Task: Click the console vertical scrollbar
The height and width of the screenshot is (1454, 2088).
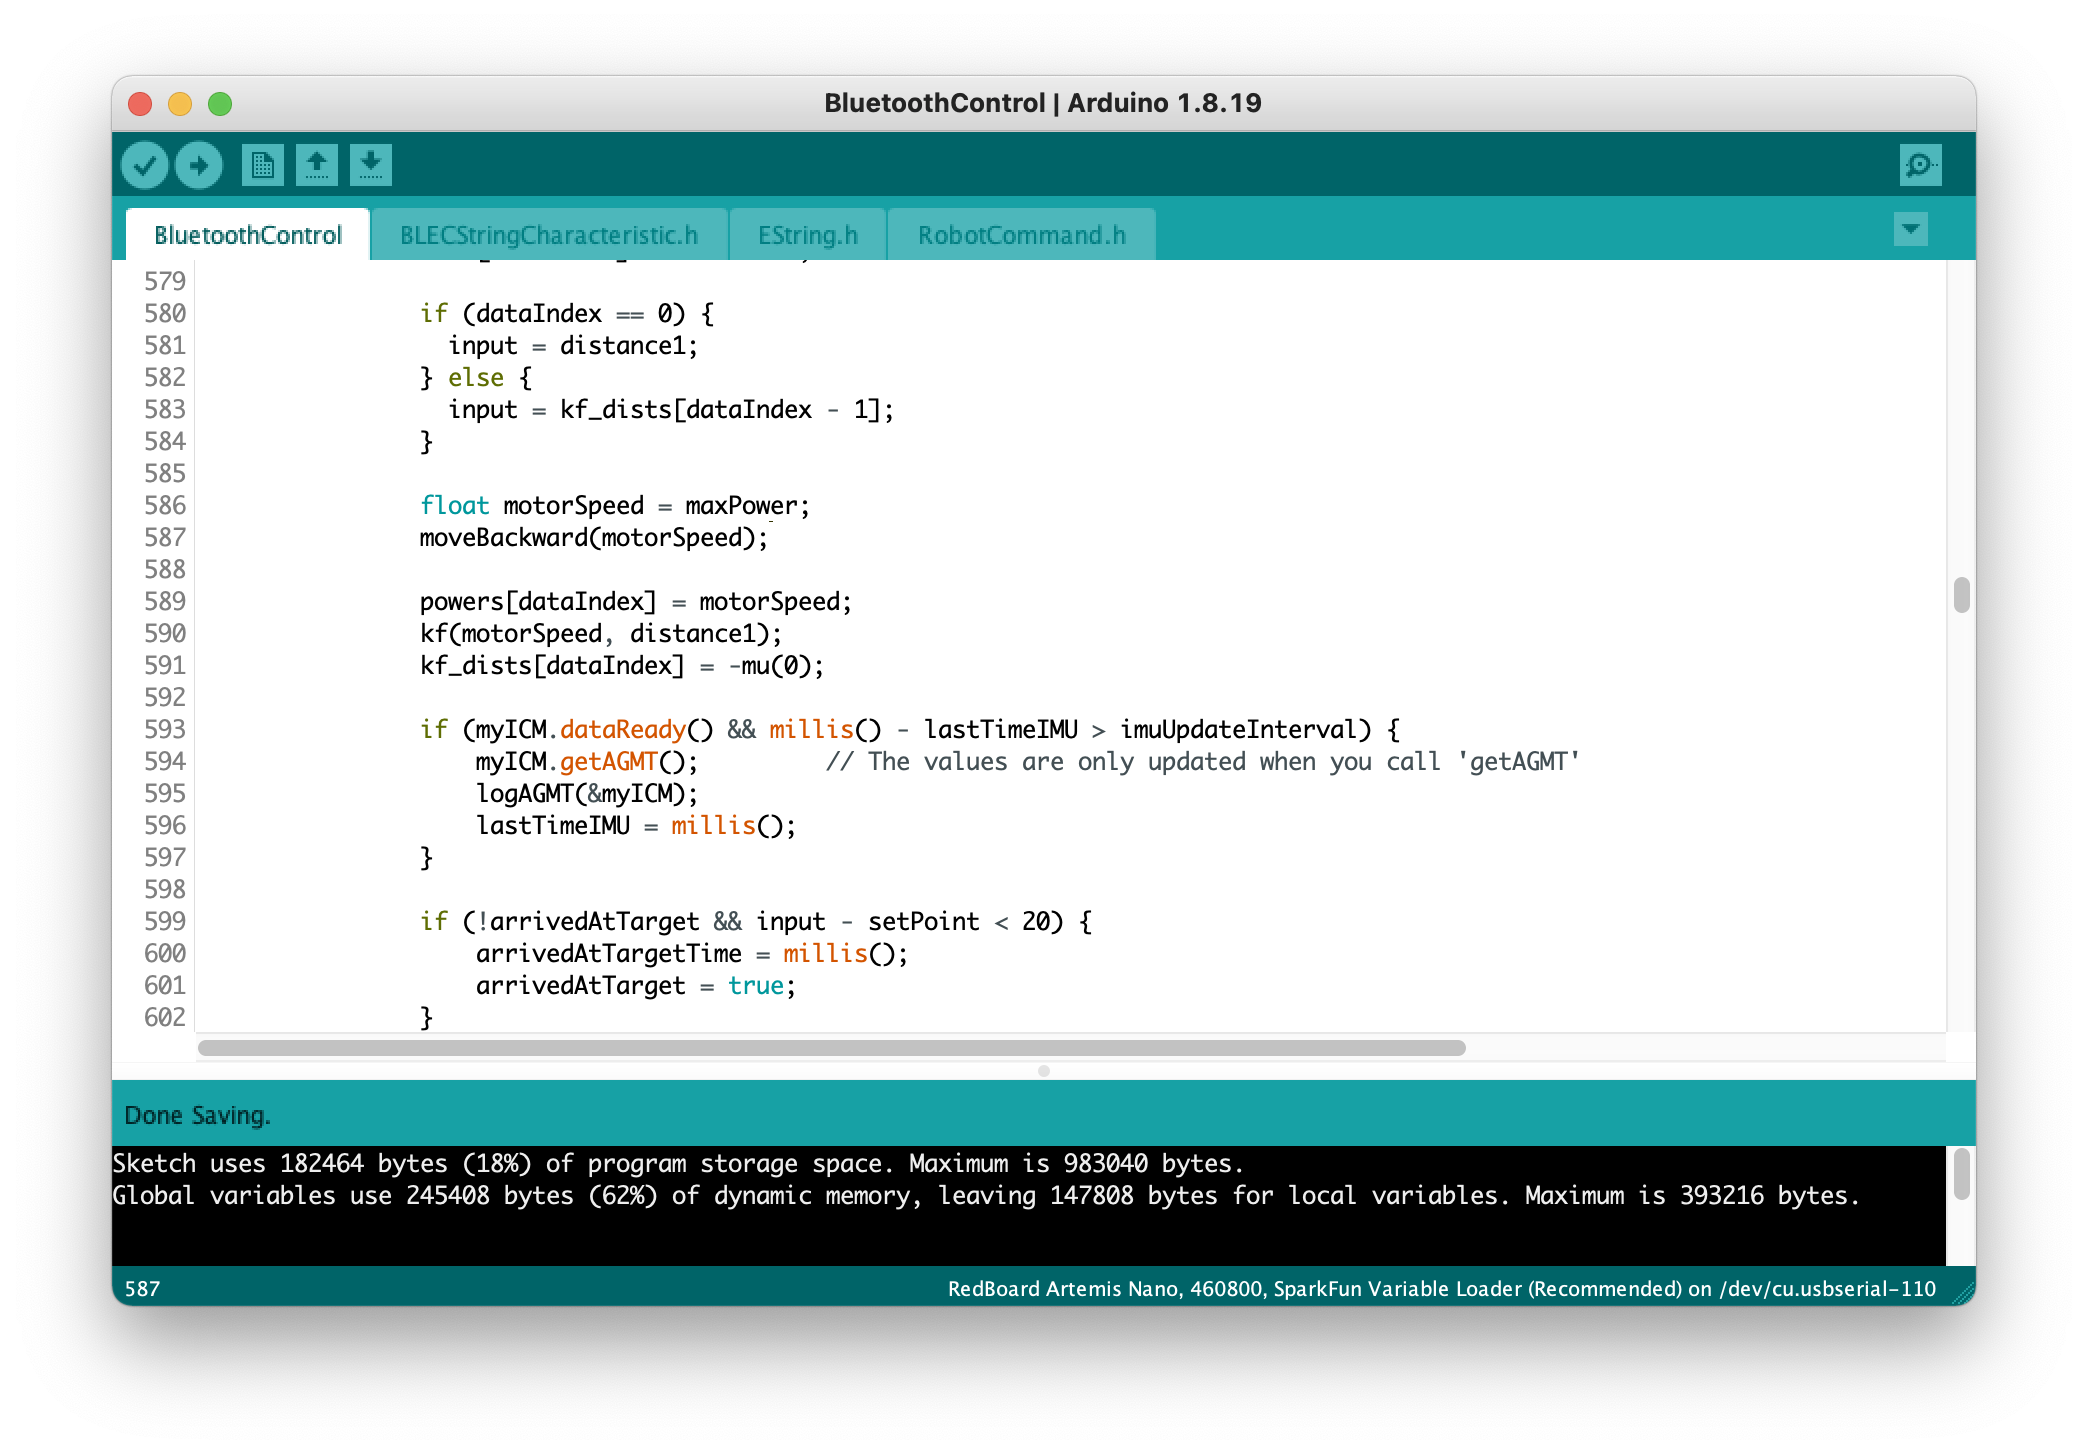Action: point(1961,1174)
